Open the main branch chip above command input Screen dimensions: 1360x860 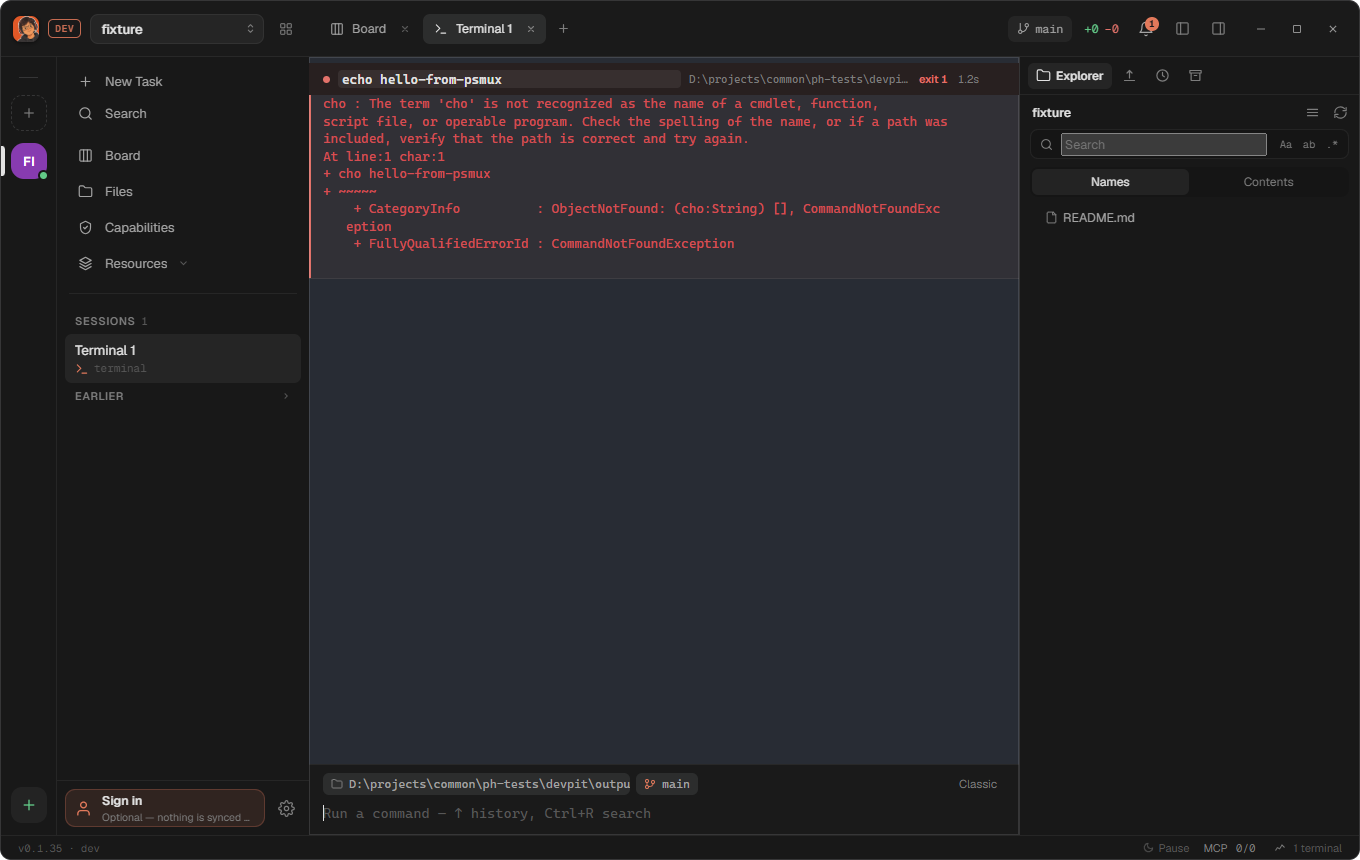(667, 784)
